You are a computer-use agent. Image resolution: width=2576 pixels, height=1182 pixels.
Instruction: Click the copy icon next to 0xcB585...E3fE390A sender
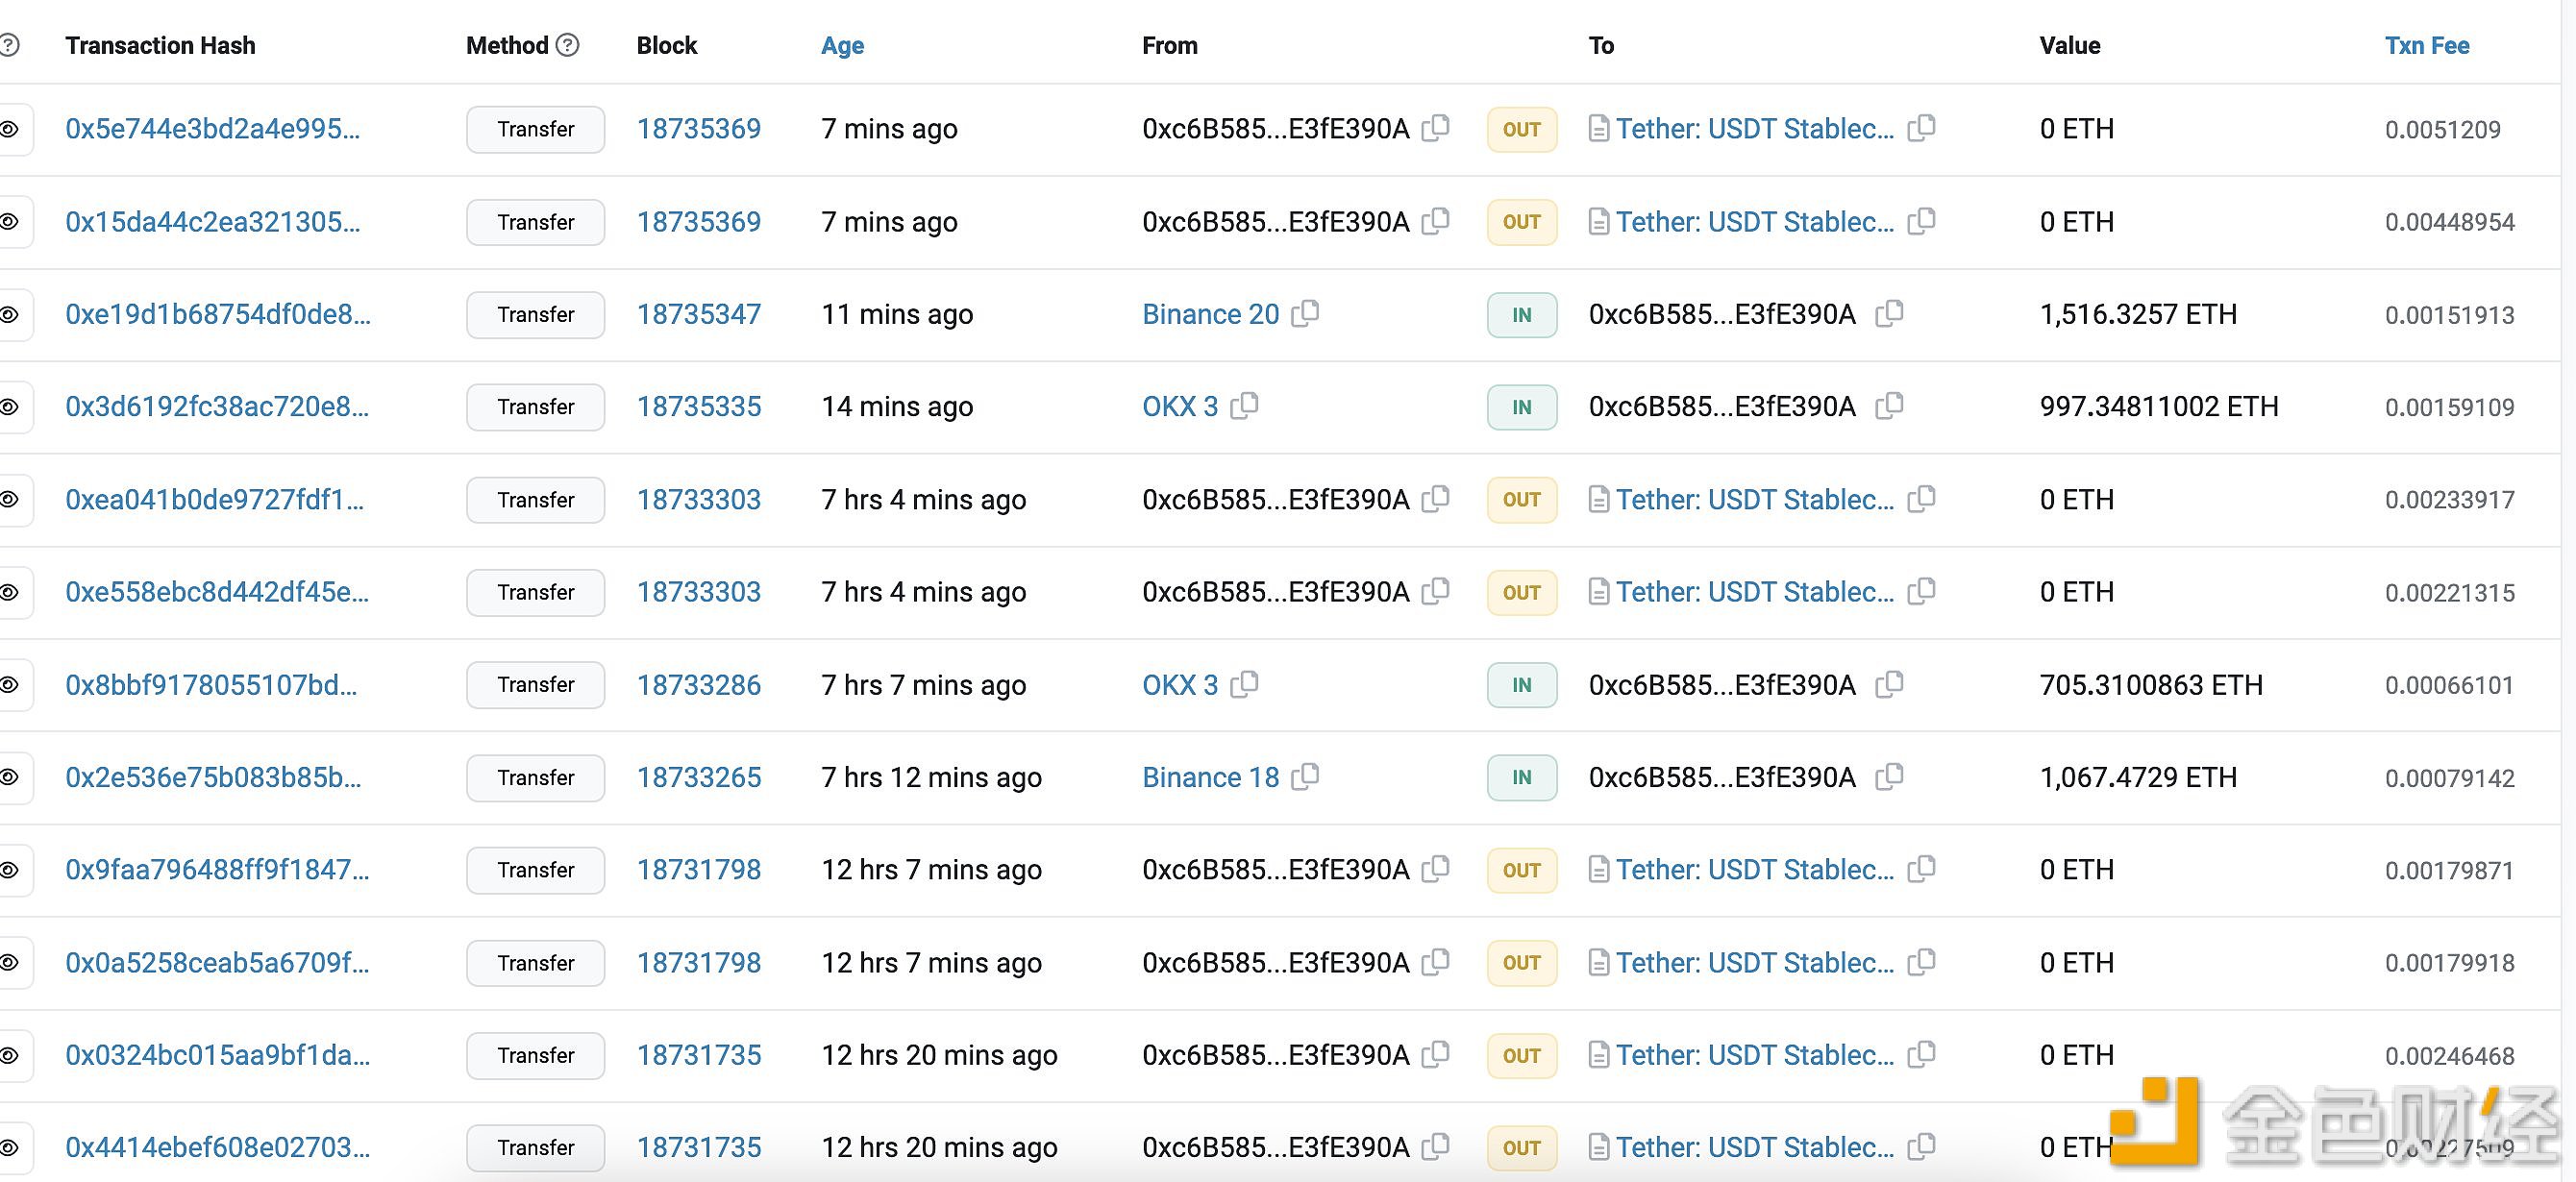1444,132
